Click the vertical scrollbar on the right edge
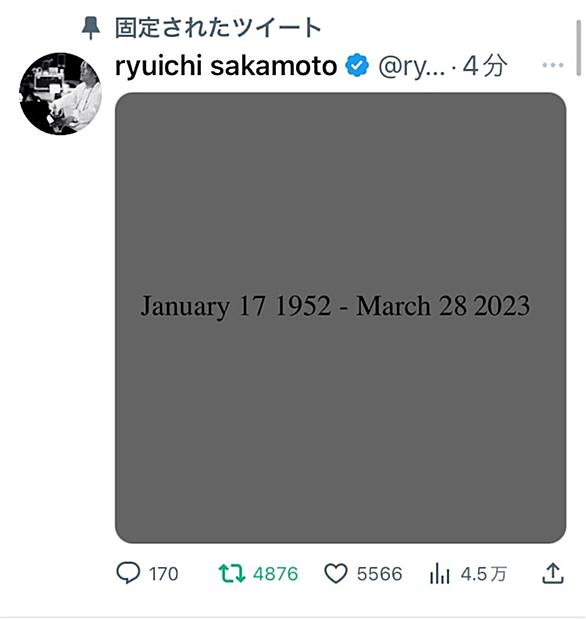 [x=578, y=48]
